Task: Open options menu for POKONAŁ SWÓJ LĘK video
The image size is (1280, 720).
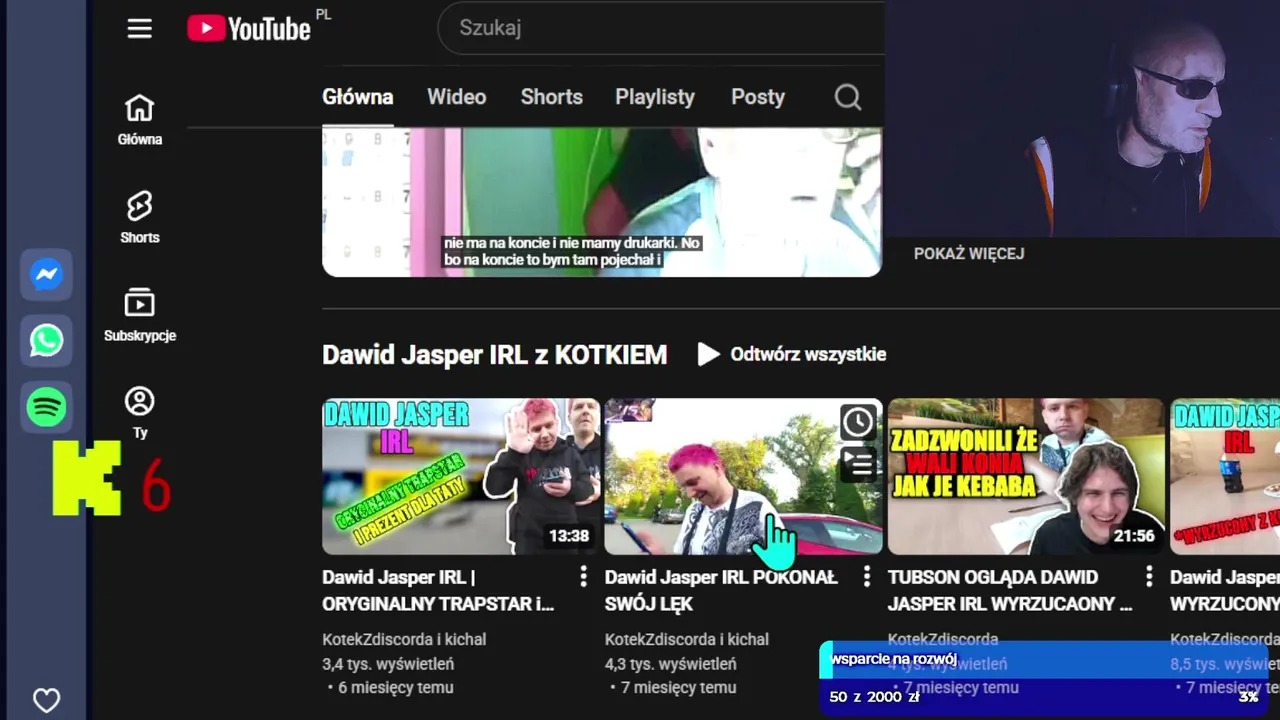Action: (867, 577)
